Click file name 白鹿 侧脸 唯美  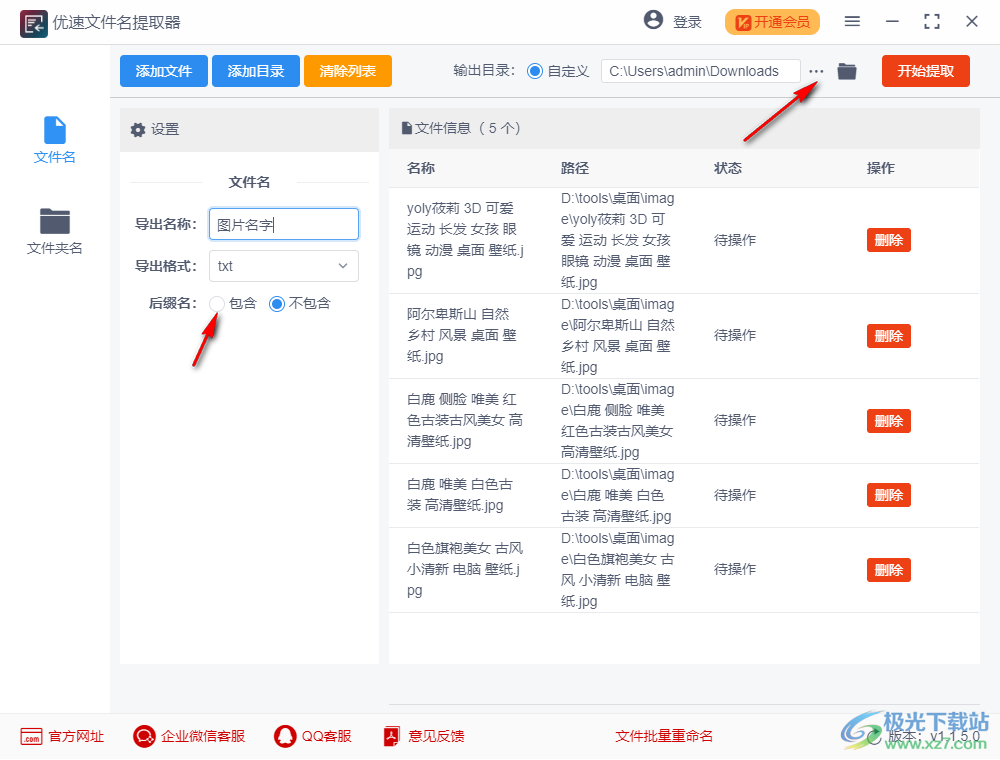465,420
